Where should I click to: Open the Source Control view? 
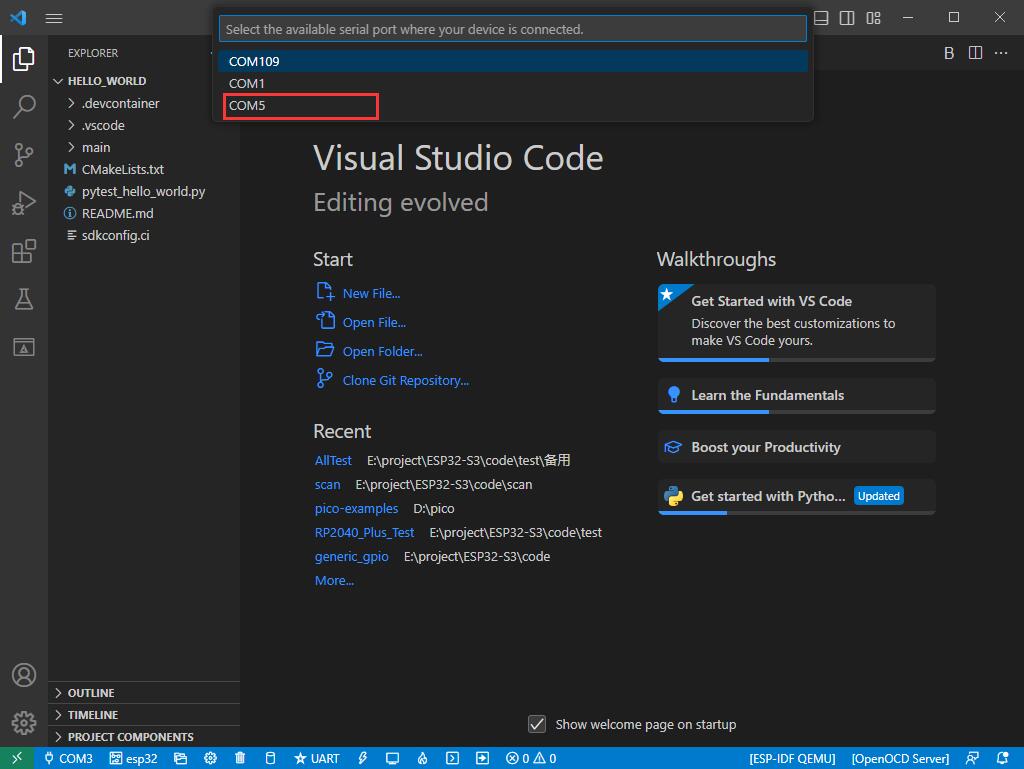point(24,154)
